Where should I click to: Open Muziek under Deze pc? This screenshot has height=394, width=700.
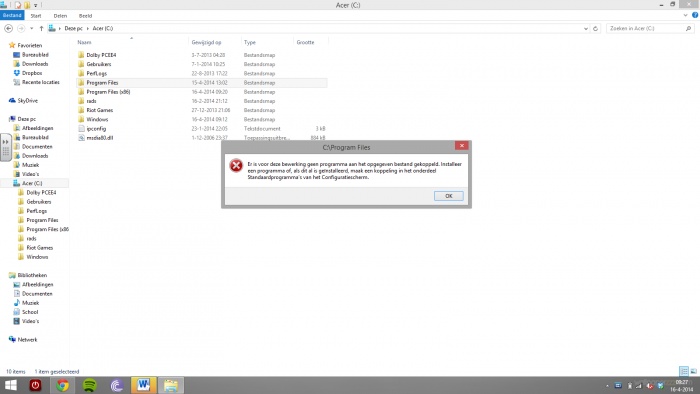point(30,165)
